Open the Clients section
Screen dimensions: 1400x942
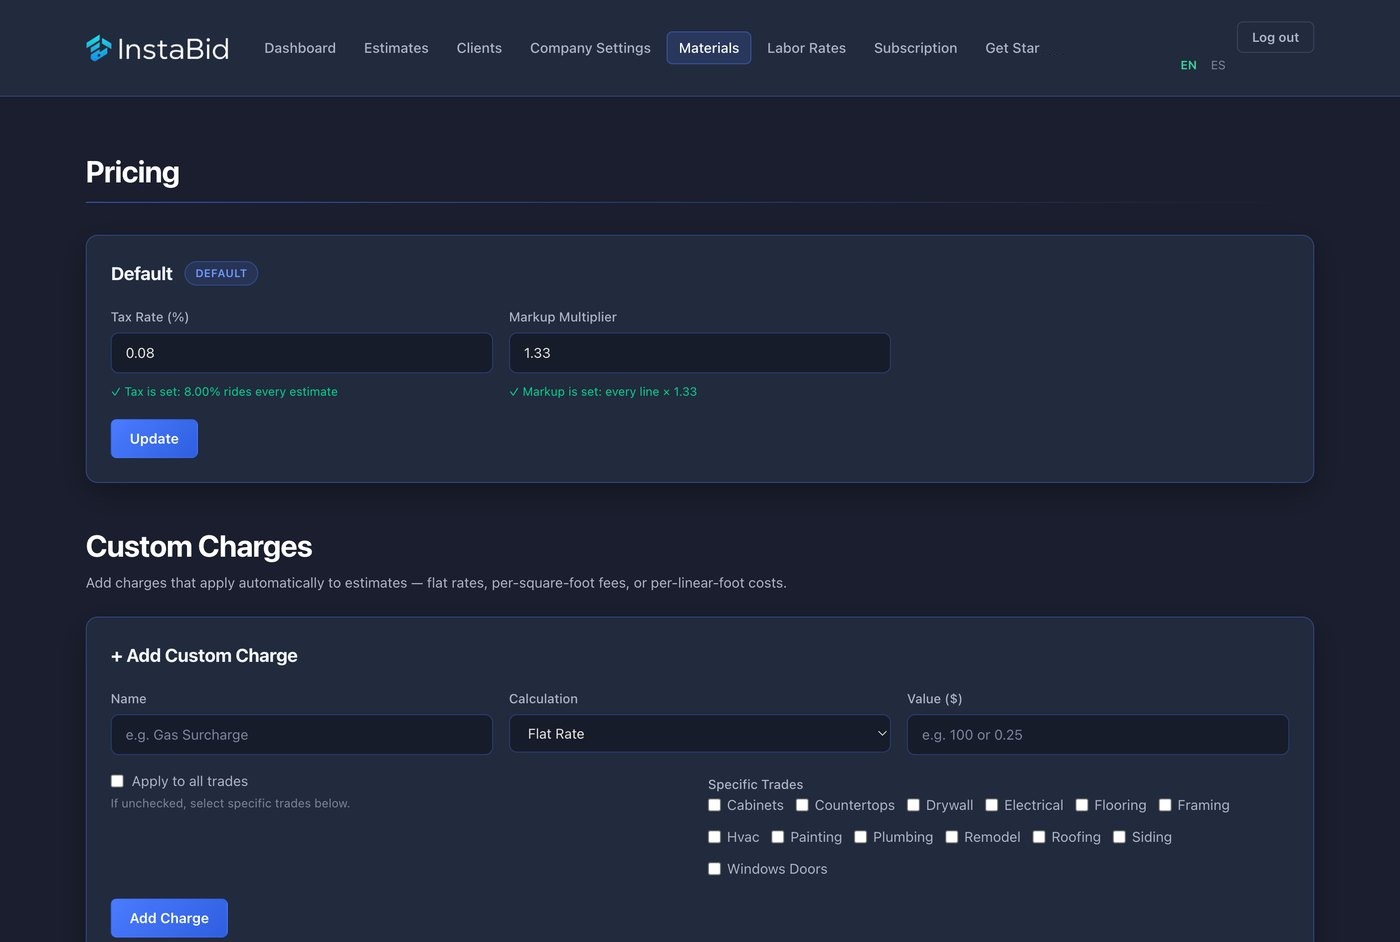click(x=479, y=48)
